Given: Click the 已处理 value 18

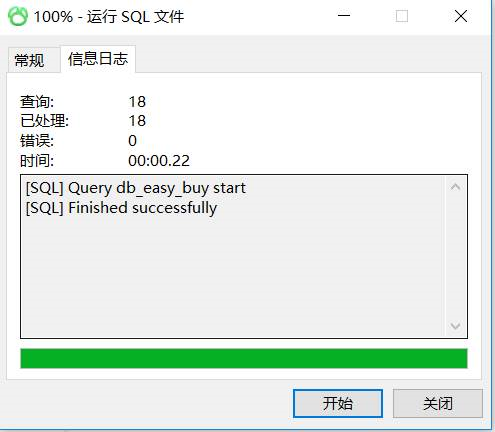Looking at the screenshot, I should point(137,121).
